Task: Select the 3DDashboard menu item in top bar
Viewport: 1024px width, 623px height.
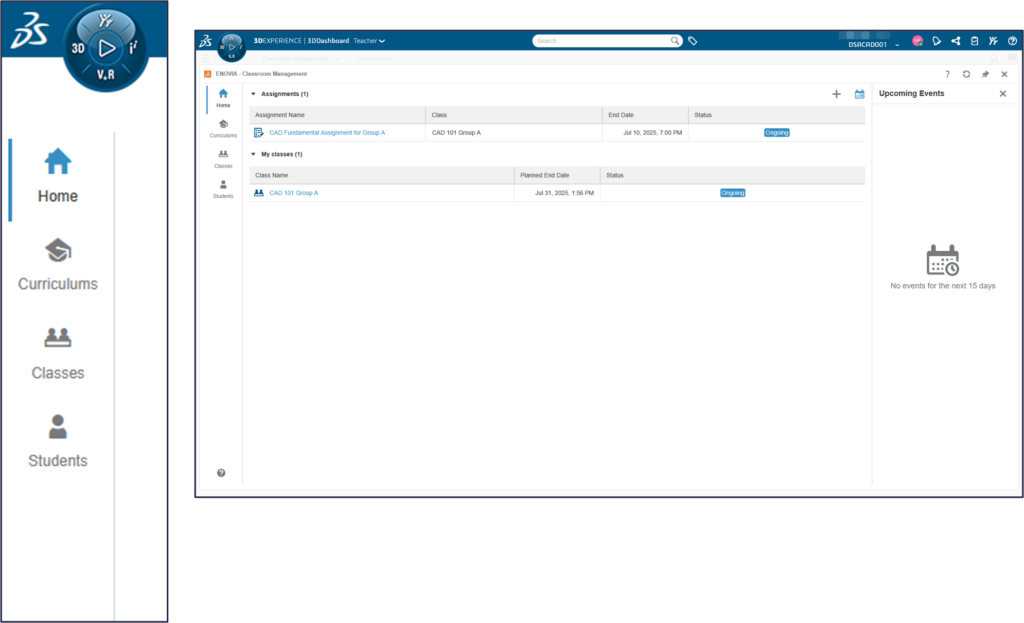Action: tap(327, 41)
